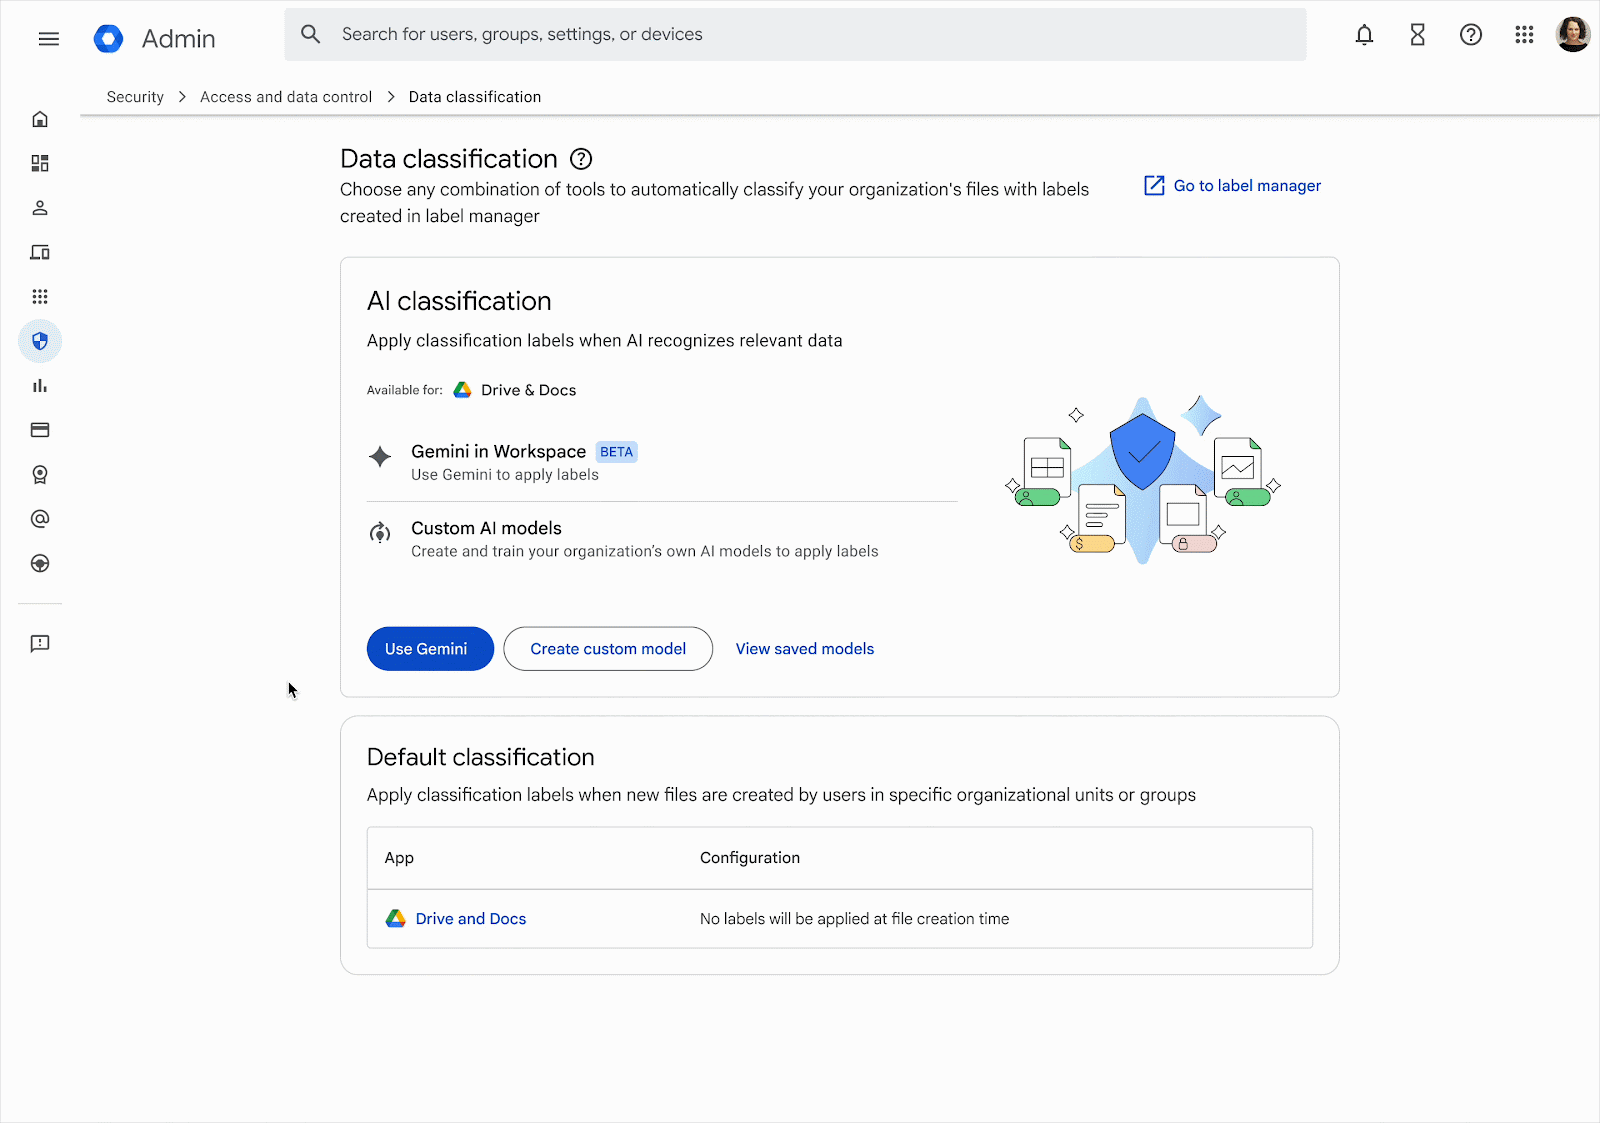
Task: Click the Data classification breadcrumb
Action: point(475,97)
